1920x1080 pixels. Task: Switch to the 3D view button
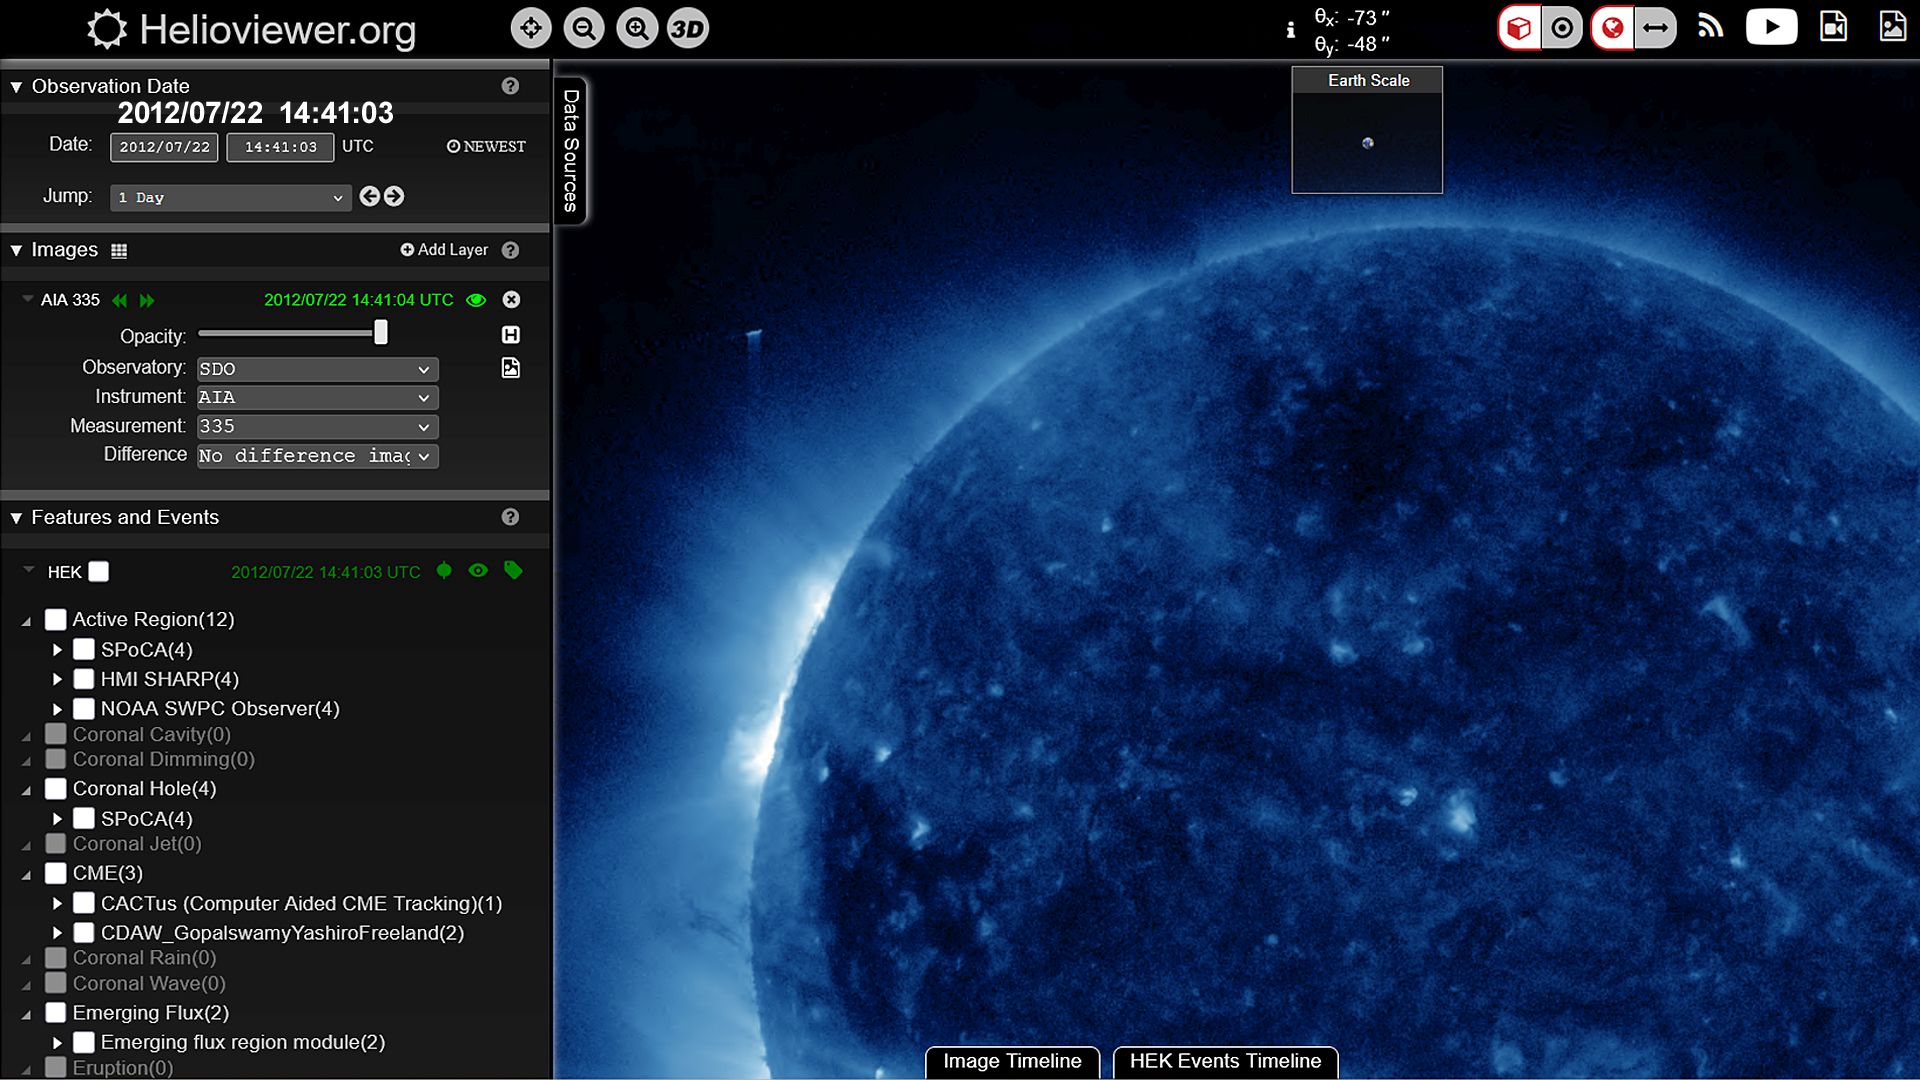pyautogui.click(x=688, y=28)
